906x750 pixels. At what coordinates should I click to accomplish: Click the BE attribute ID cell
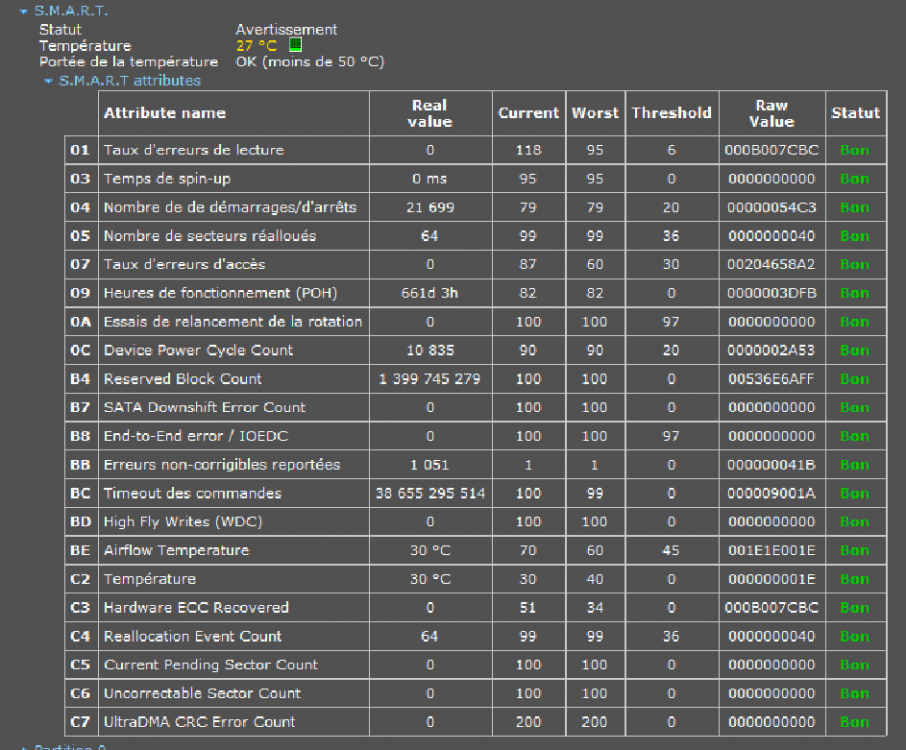81,551
